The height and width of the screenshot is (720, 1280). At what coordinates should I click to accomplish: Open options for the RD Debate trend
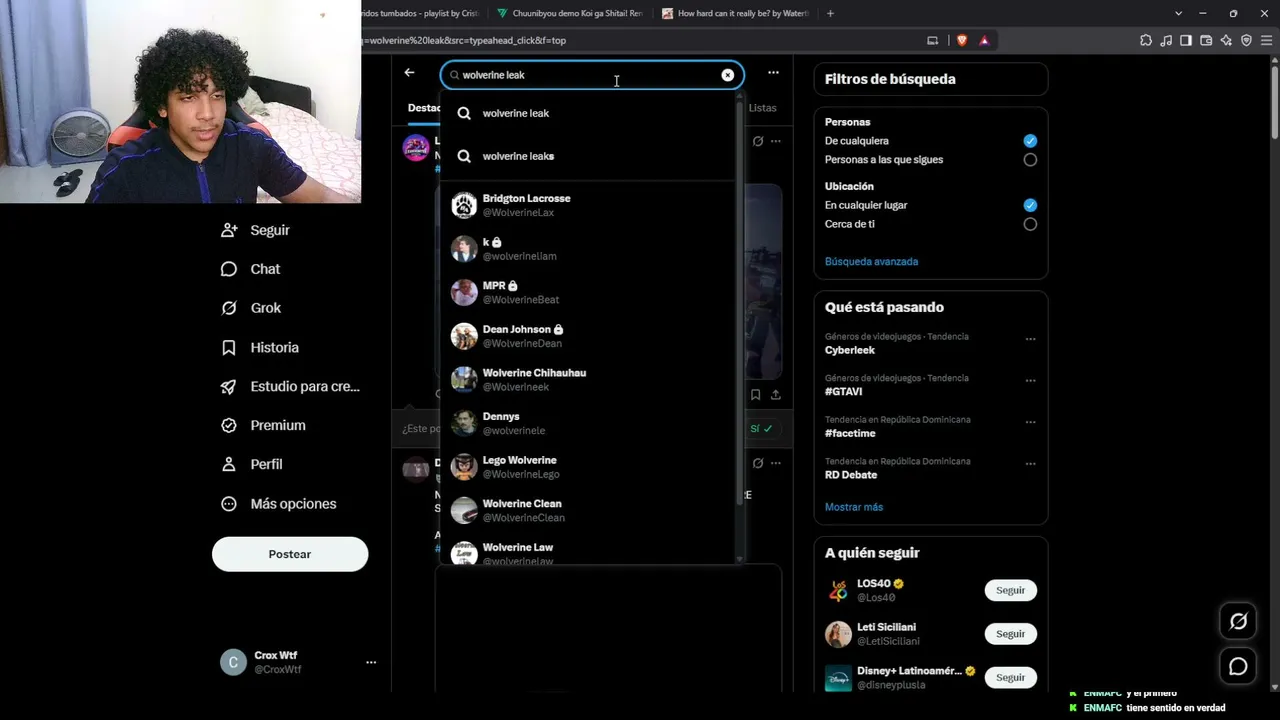coord(1030,464)
